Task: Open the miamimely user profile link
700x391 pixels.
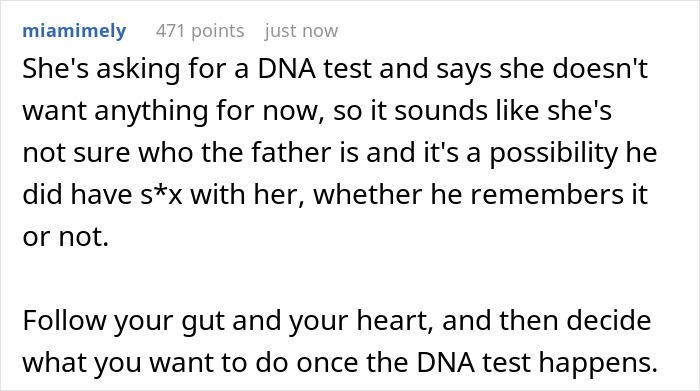Action: pos(74,31)
